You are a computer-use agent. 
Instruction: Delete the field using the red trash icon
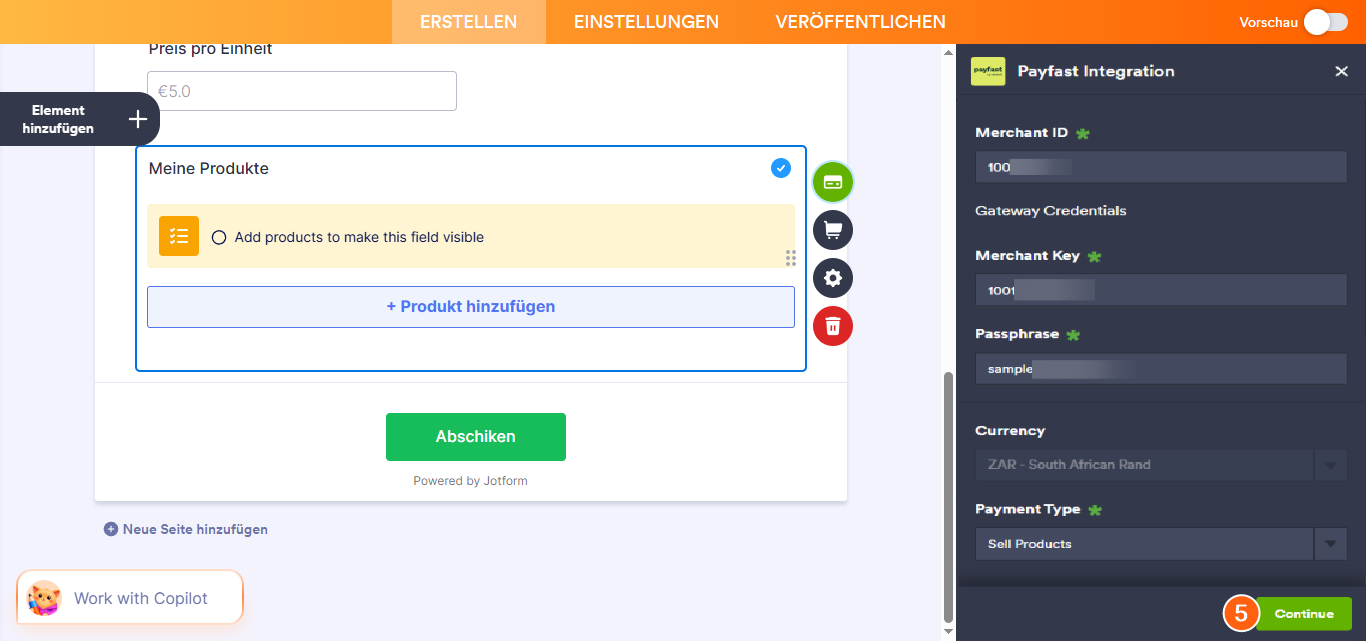[832, 326]
